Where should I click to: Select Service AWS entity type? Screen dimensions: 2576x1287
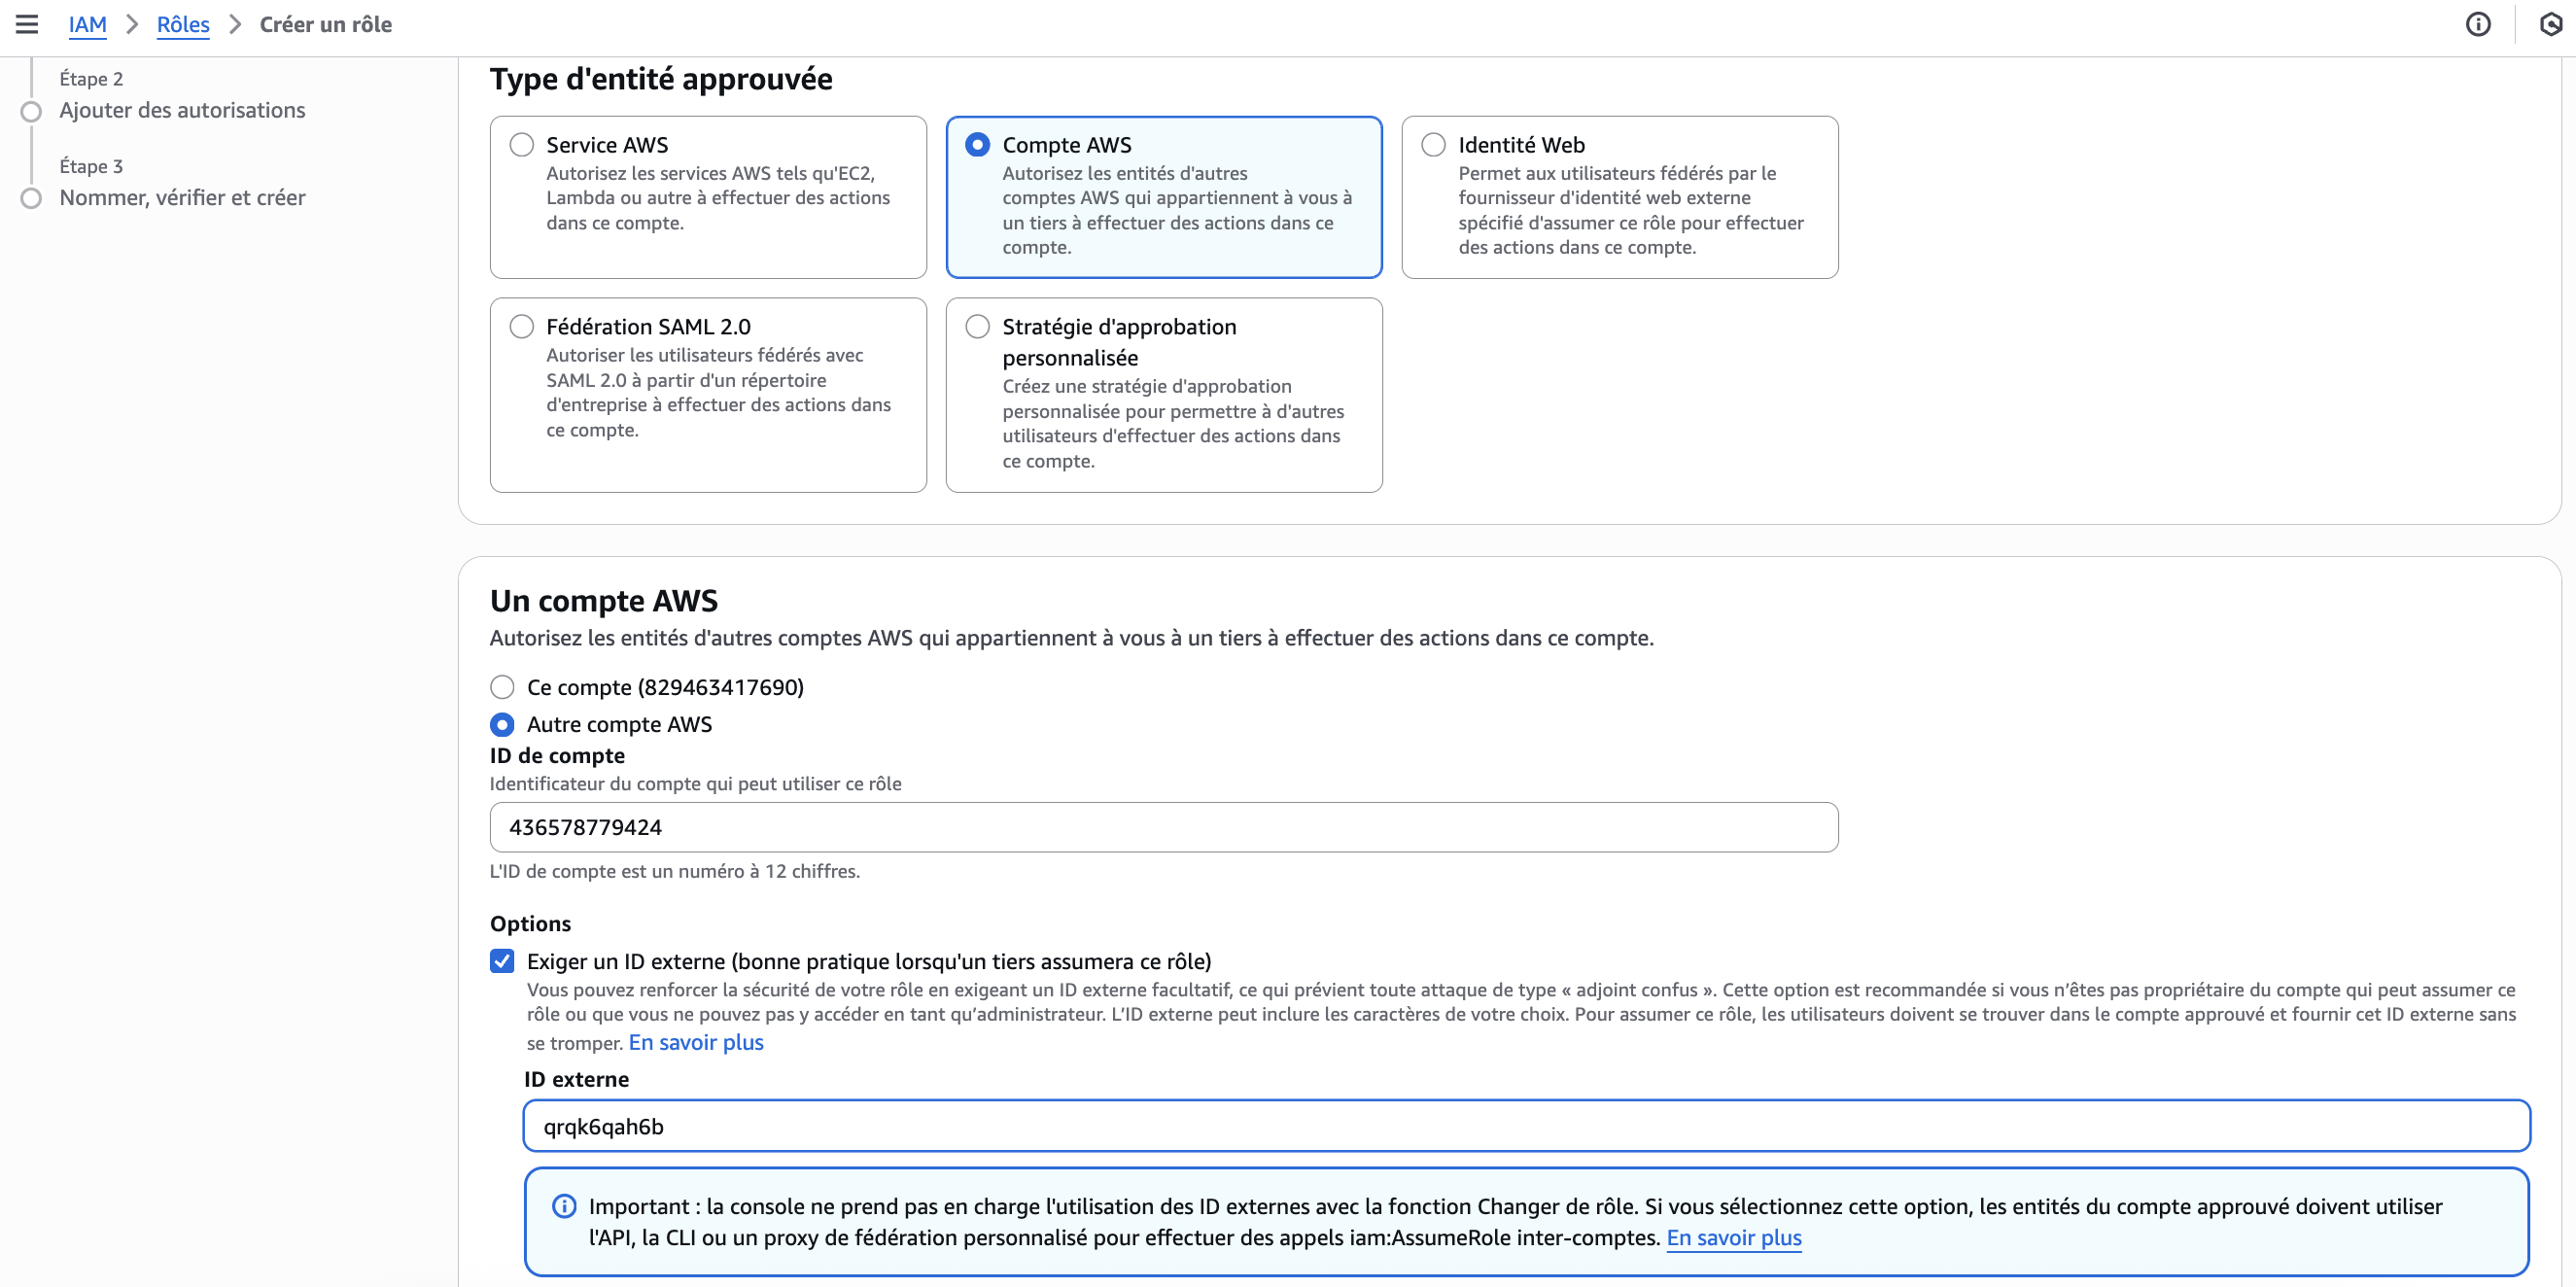[x=522, y=145]
